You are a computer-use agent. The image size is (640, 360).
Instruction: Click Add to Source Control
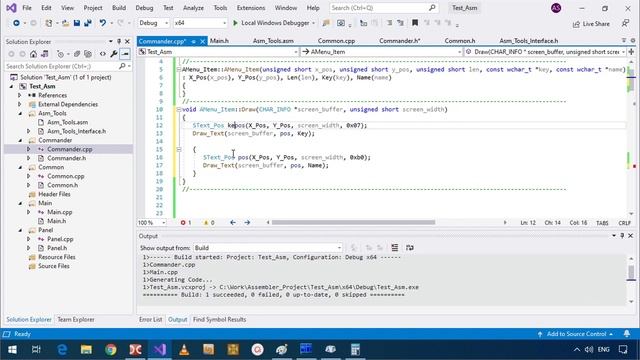[x=576, y=334]
